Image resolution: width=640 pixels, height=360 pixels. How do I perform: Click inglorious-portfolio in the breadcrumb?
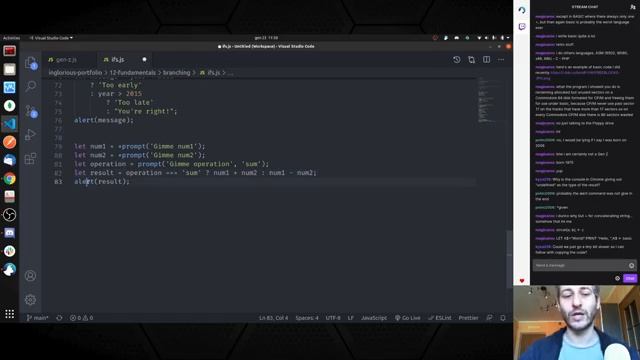pos(75,73)
